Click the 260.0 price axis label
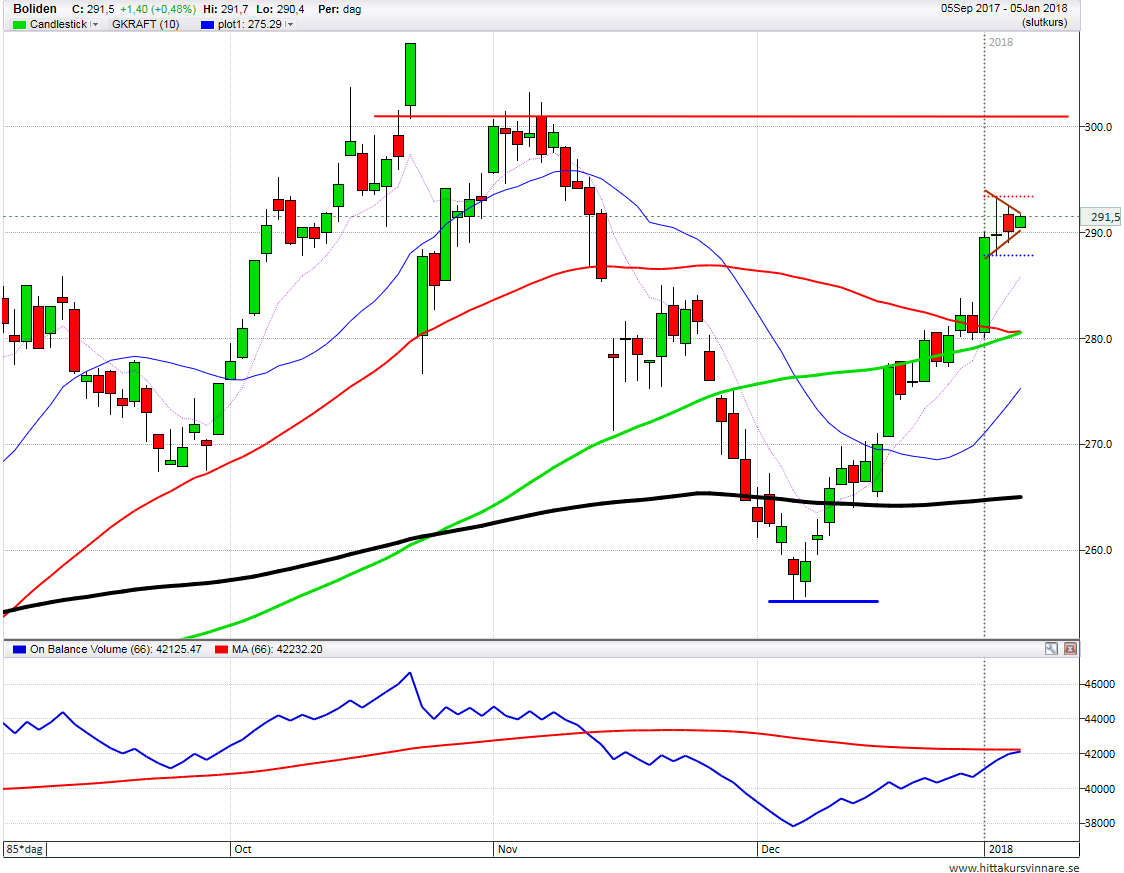The width and height of the screenshot is (1124, 873). (1098, 550)
